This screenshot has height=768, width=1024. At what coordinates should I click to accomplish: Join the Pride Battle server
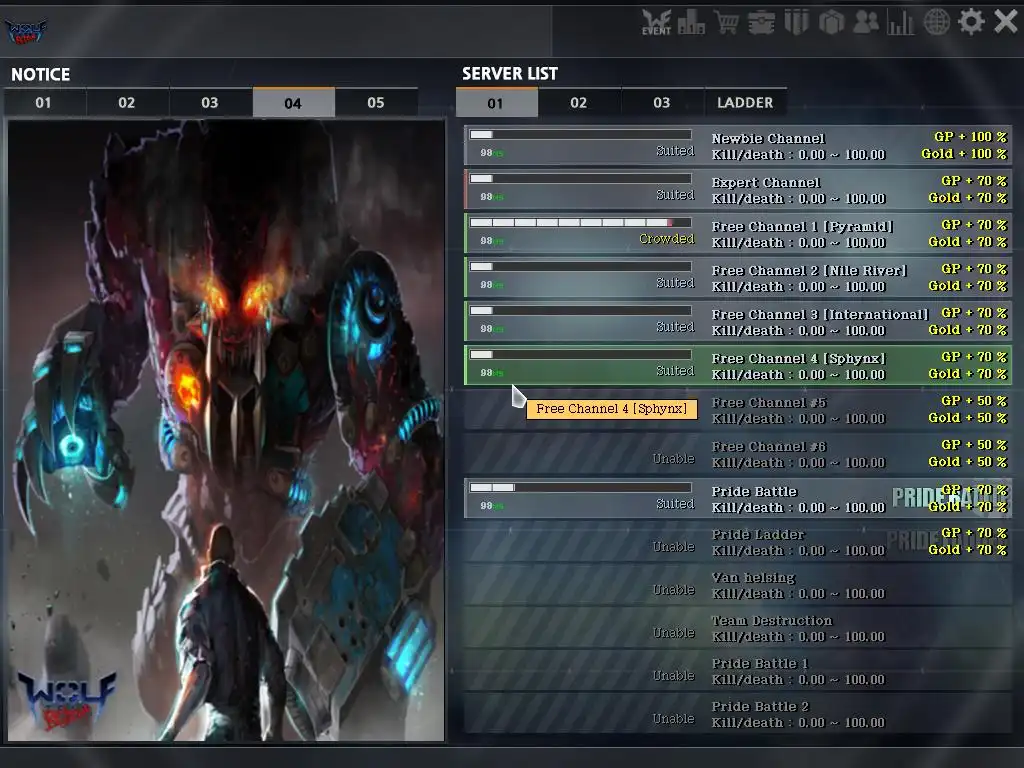[x=738, y=498]
